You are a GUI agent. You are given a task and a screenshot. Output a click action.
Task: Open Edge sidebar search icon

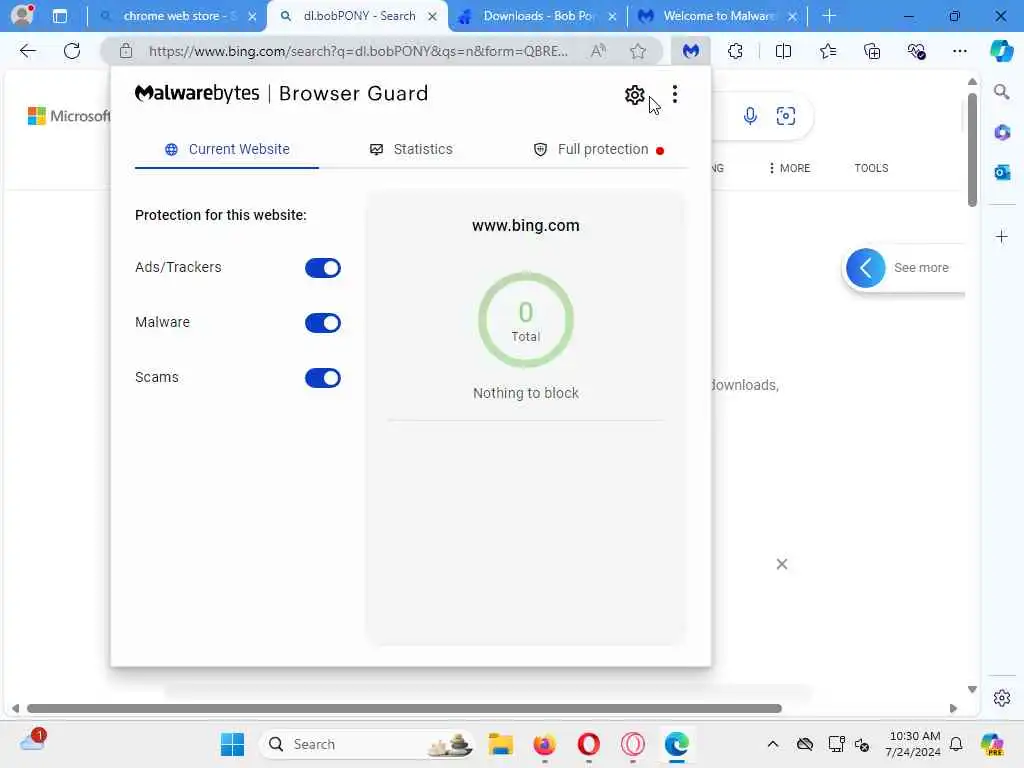1002,92
